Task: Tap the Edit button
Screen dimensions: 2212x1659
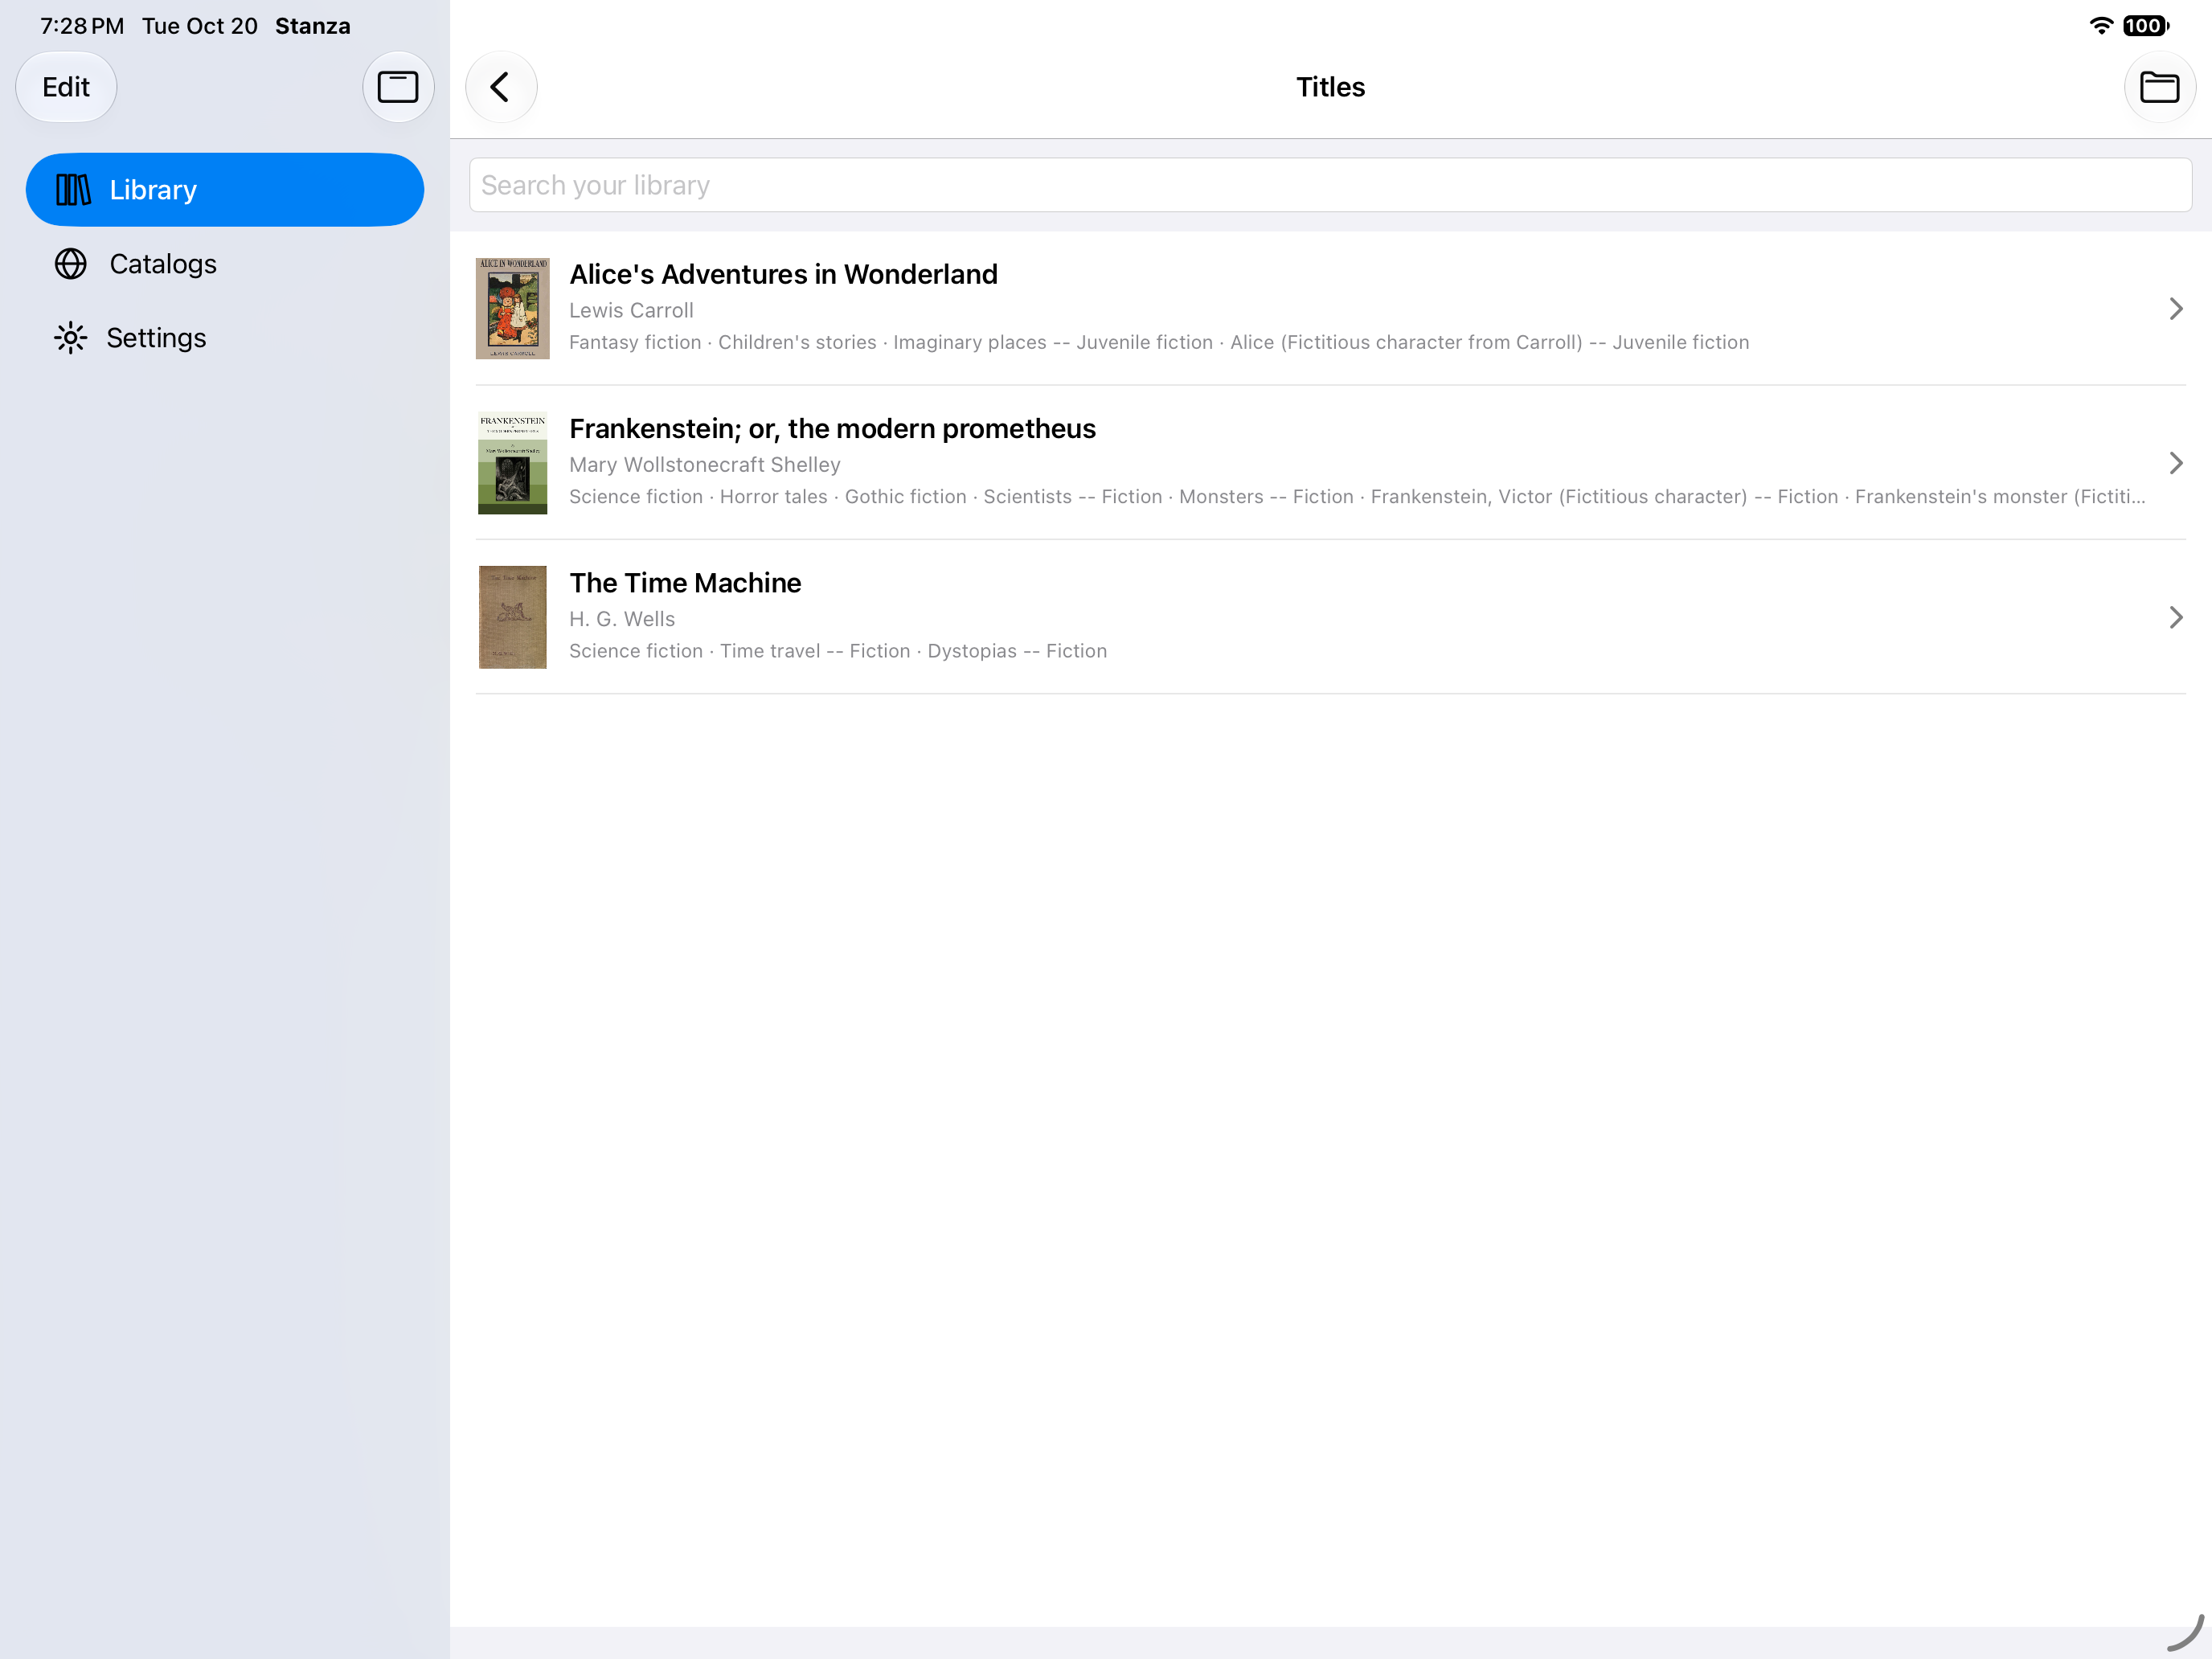Action: point(66,87)
